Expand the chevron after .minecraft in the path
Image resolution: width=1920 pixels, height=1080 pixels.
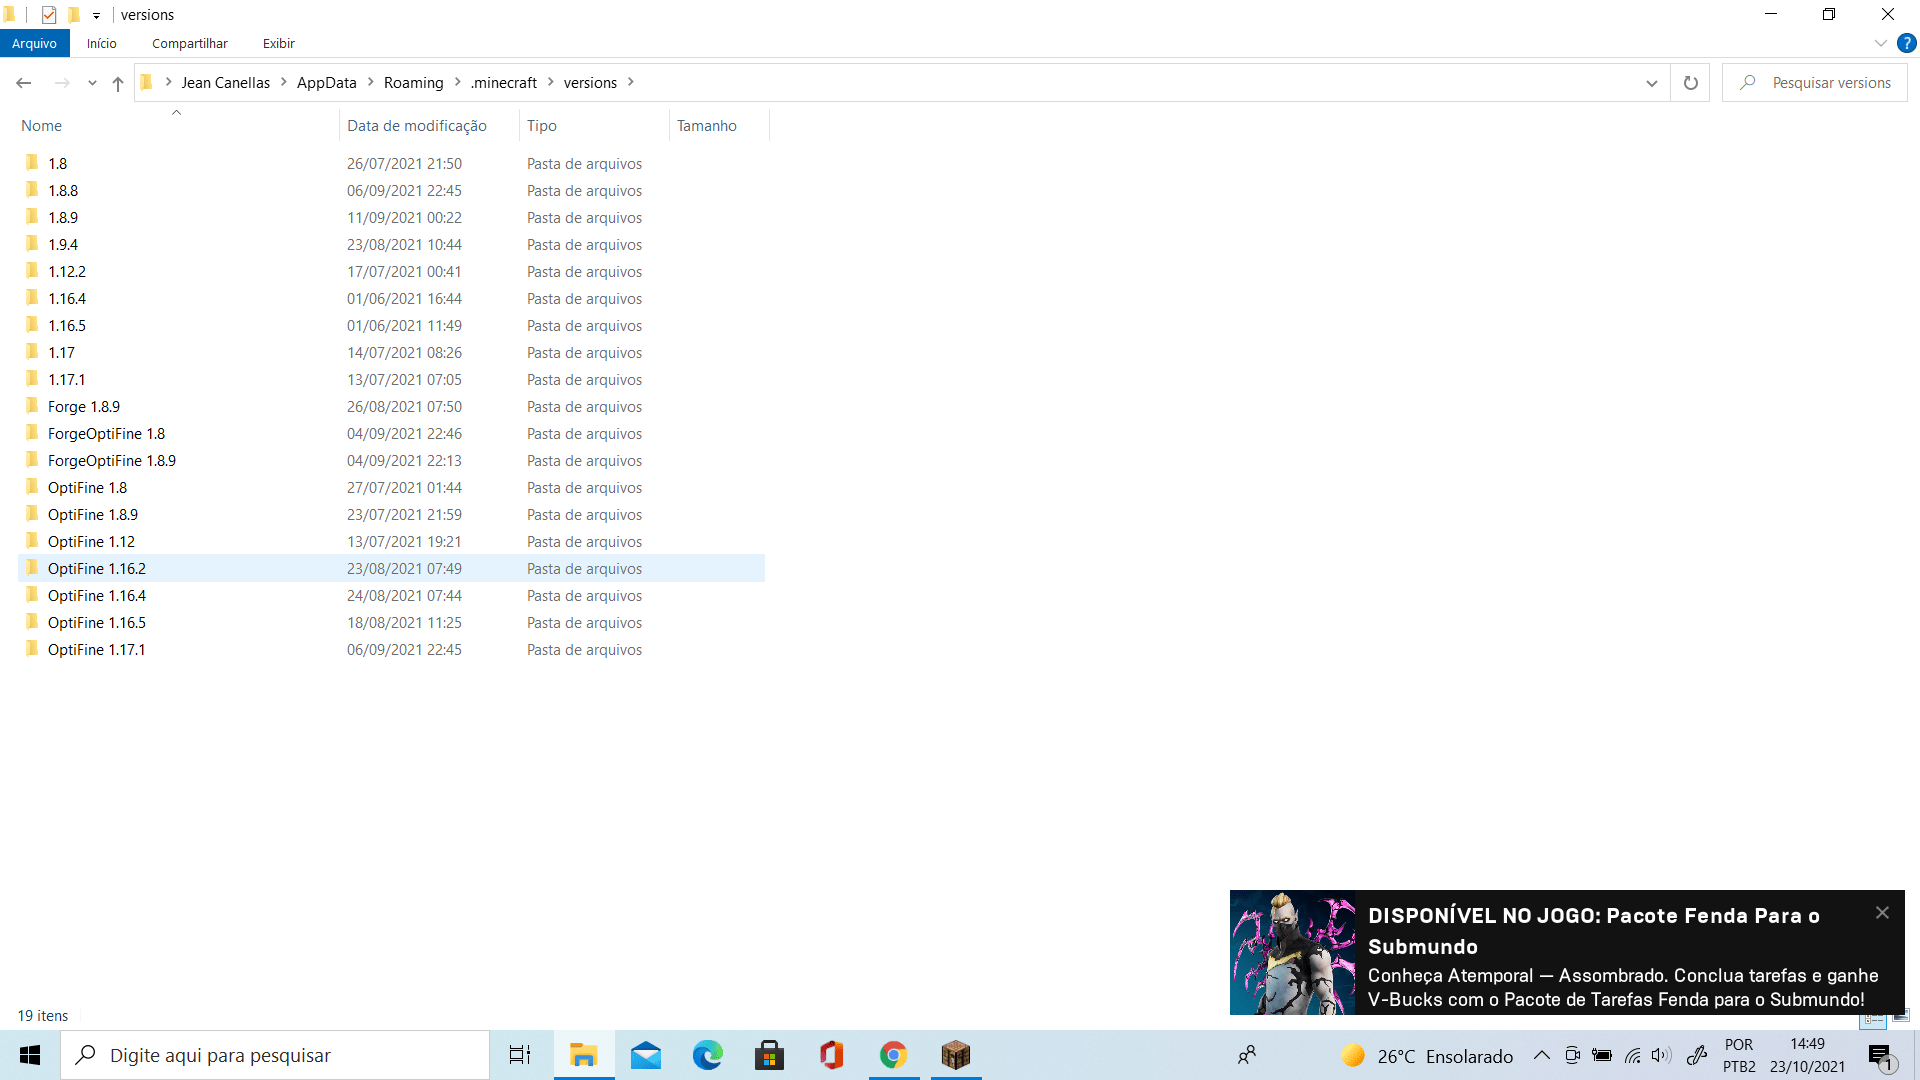(x=551, y=82)
